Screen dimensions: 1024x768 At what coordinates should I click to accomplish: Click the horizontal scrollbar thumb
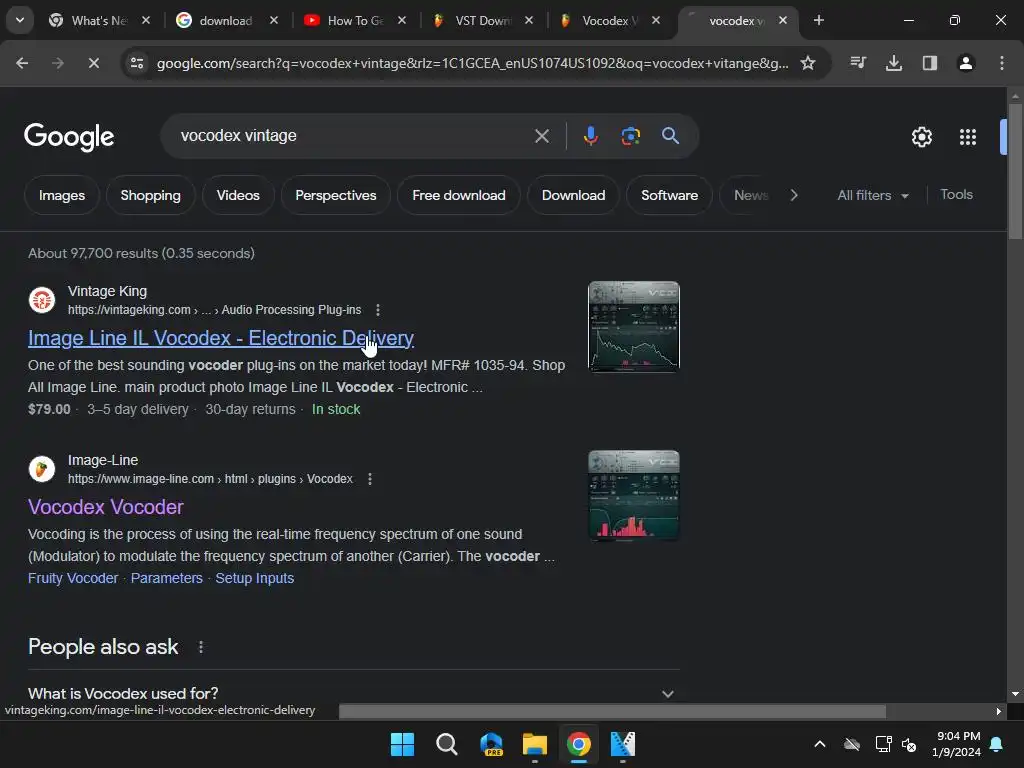pyautogui.click(x=612, y=711)
